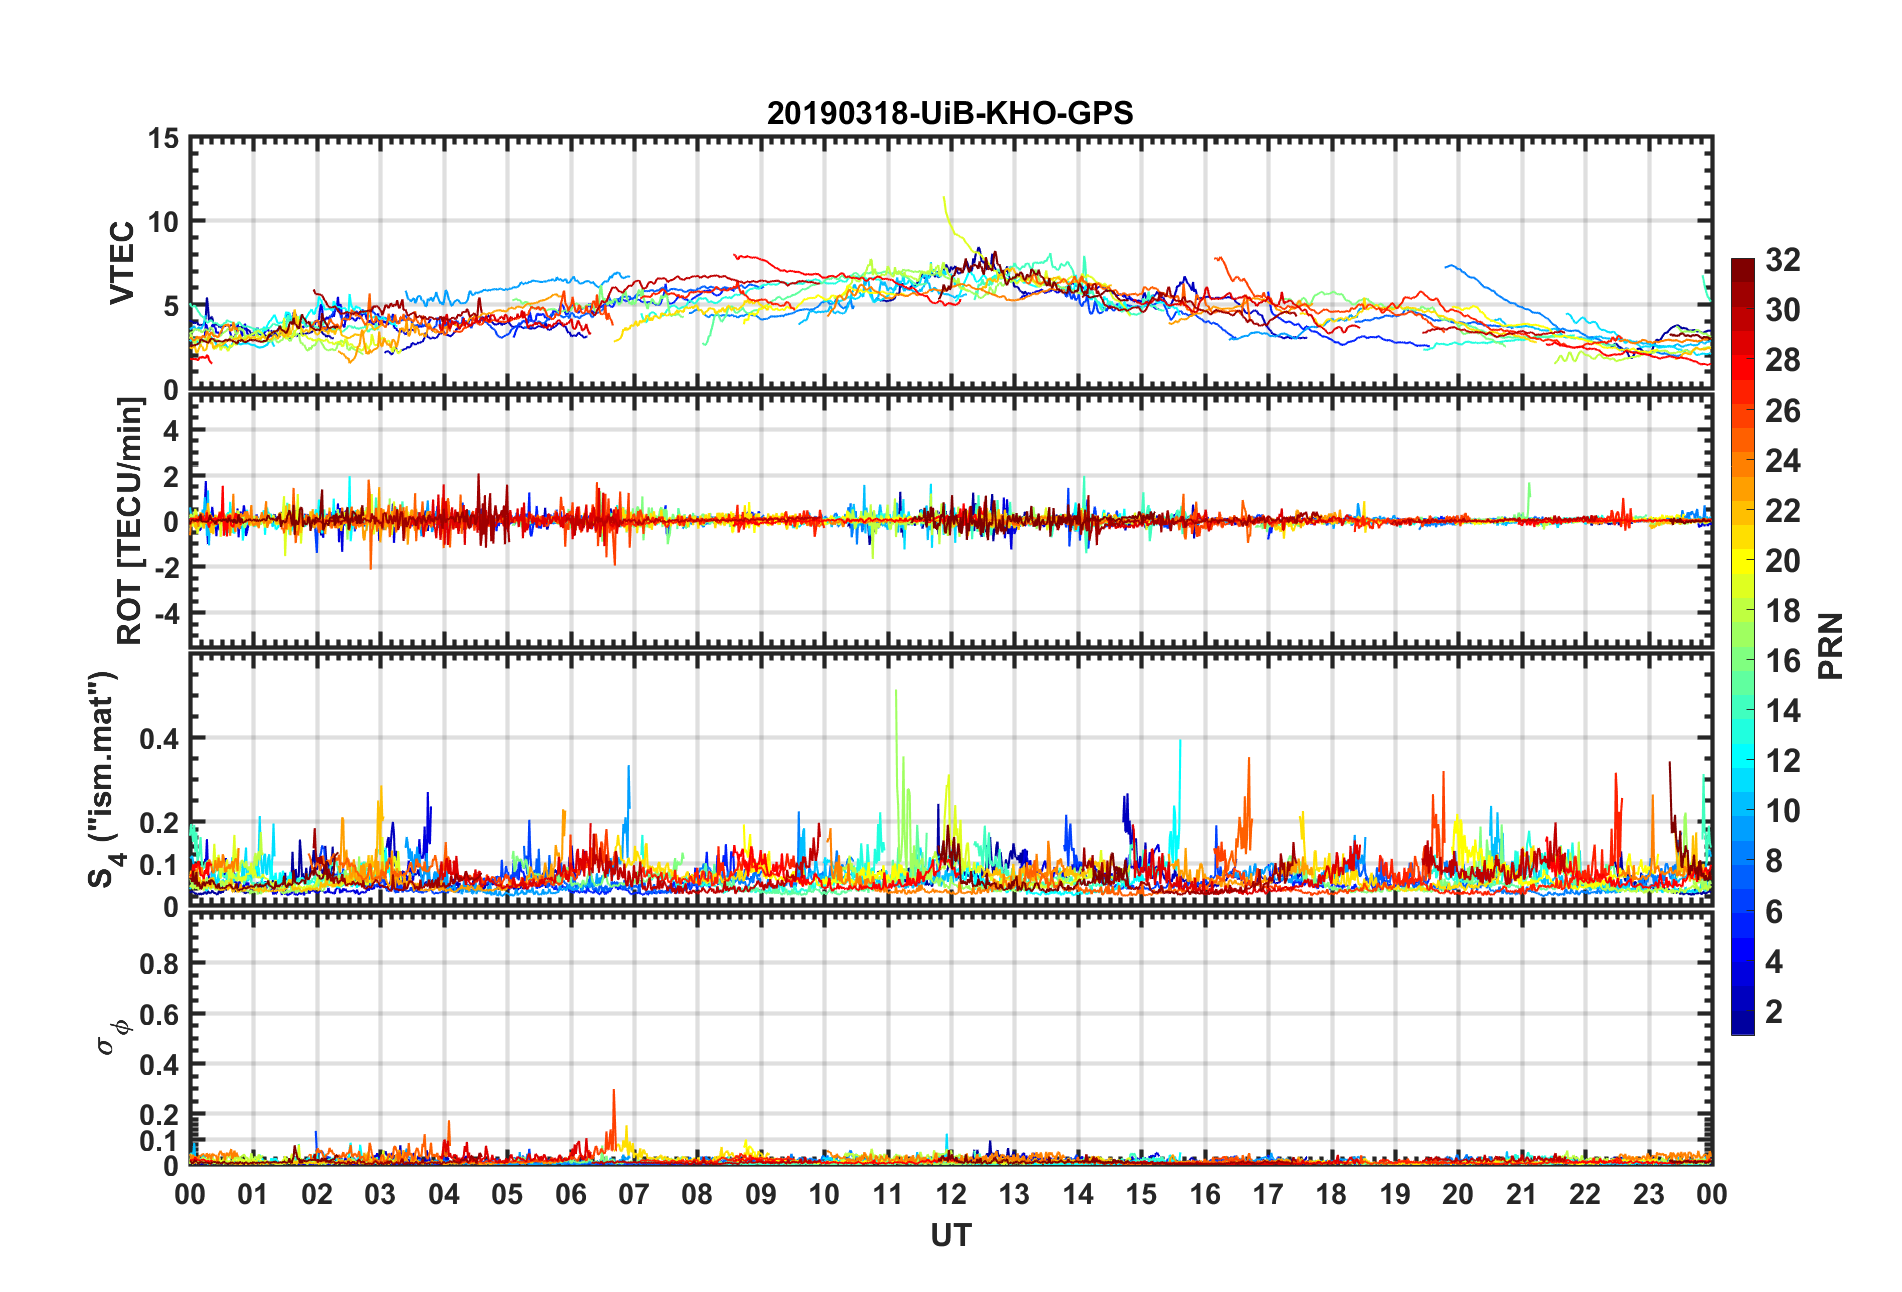1902x1292 pixels.
Task: Click colorbar tick label 32
Action: click(1782, 260)
